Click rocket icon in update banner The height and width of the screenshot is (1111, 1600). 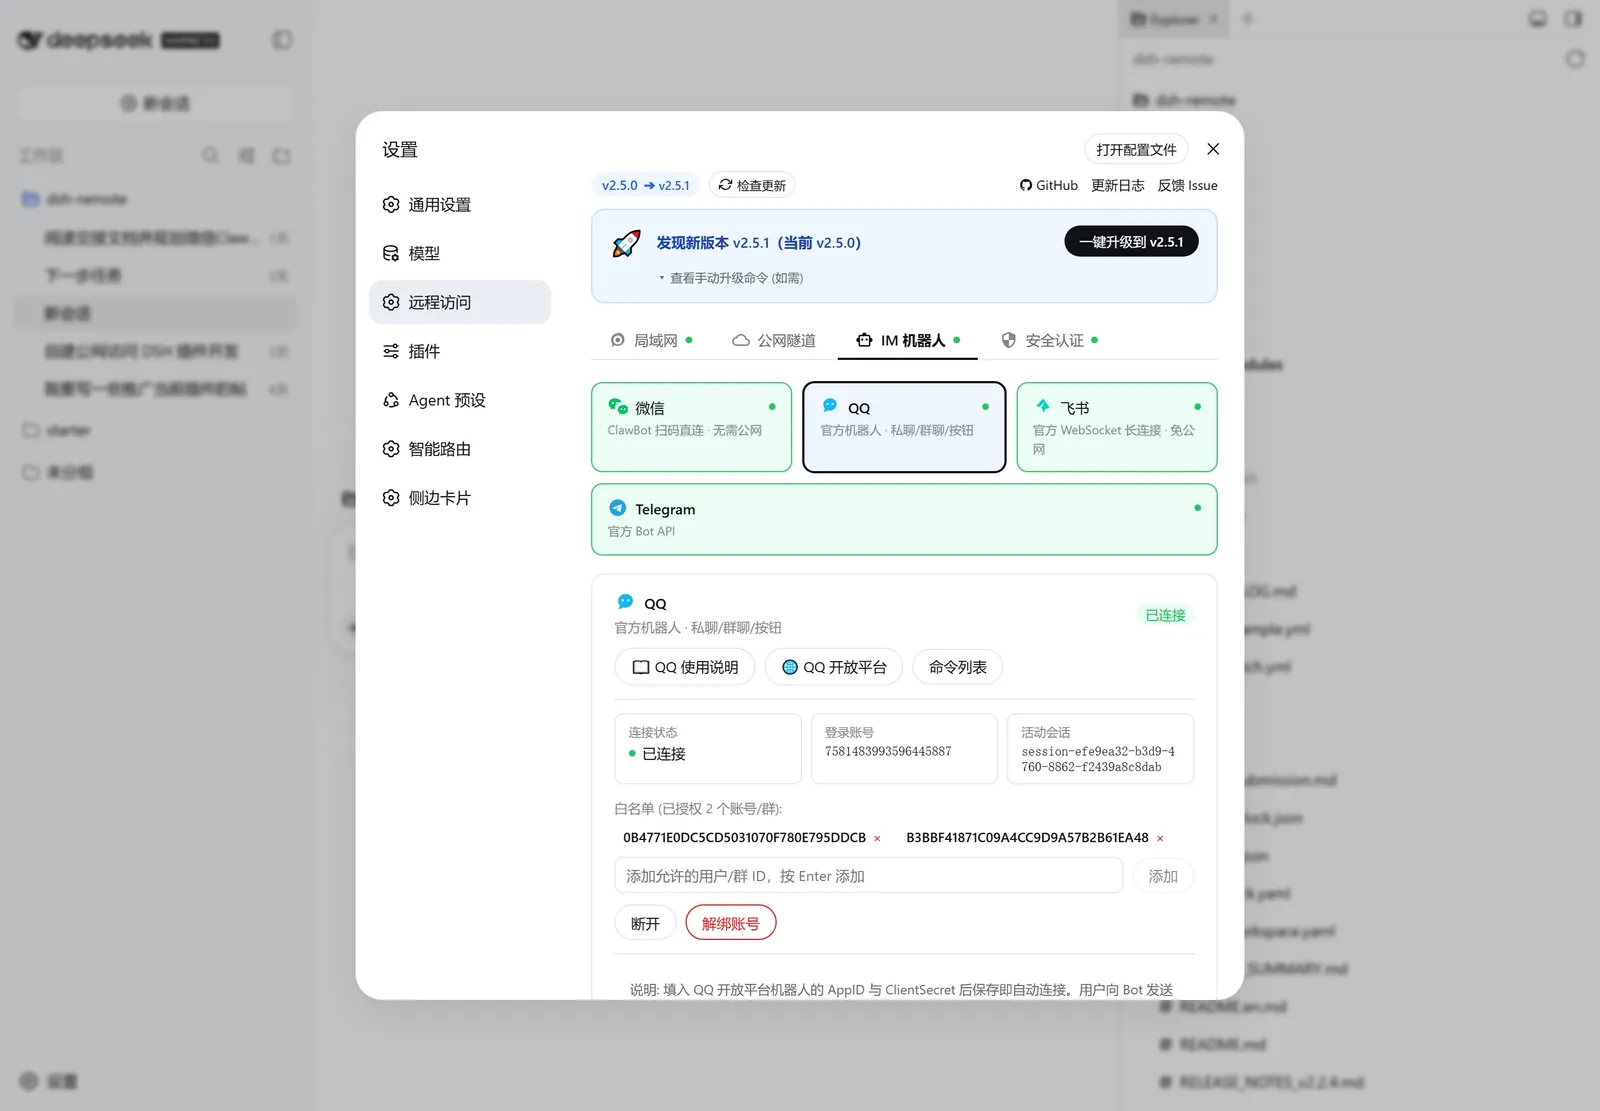point(626,244)
